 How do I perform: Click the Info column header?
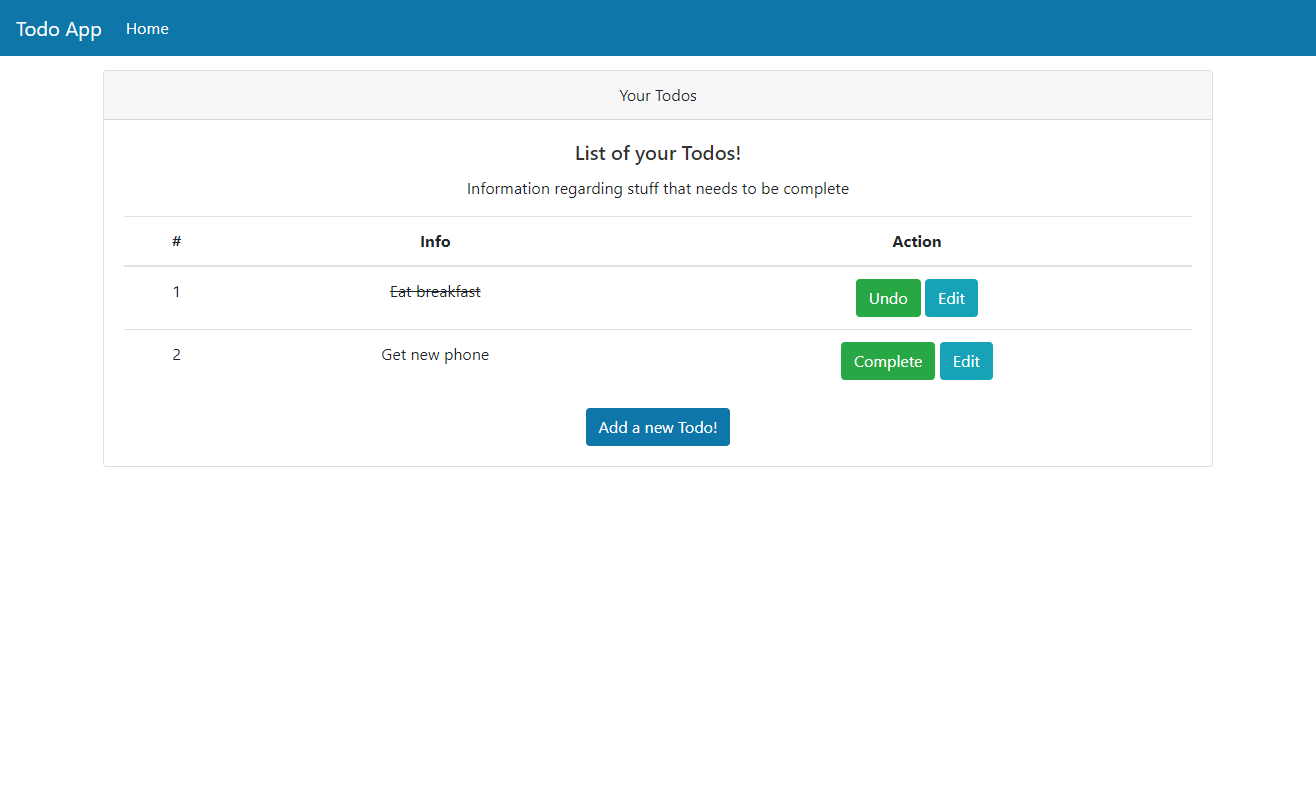point(435,242)
